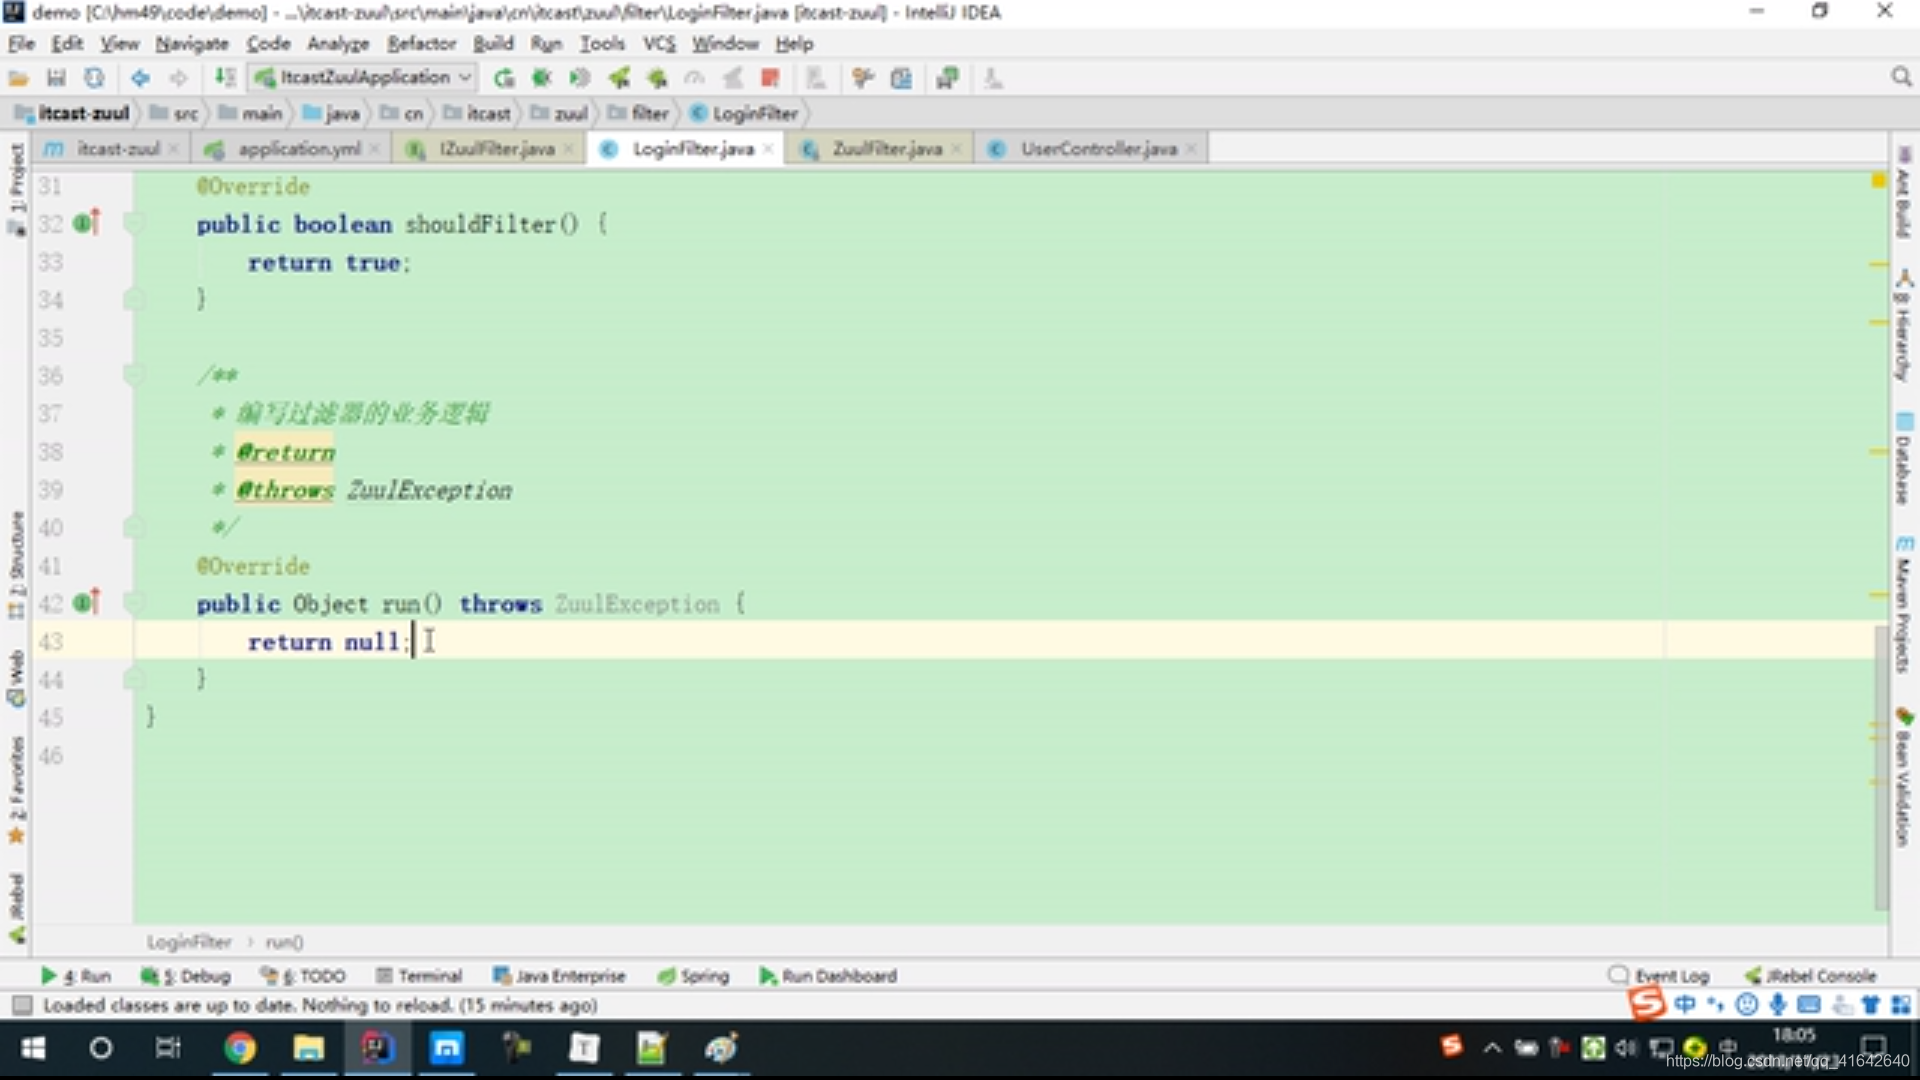Viewport: 1920px width, 1080px height.
Task: Open Chrome from the Windows taskbar
Action: (240, 1048)
